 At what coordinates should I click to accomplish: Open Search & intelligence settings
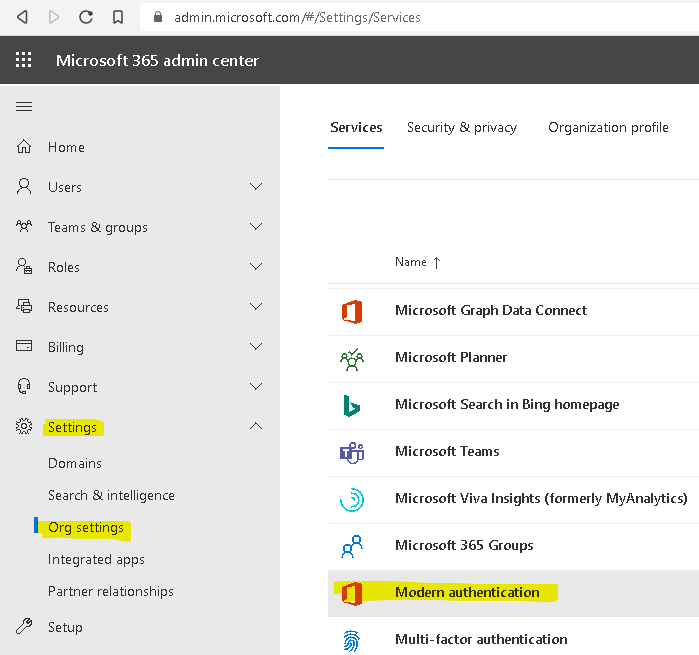[111, 495]
